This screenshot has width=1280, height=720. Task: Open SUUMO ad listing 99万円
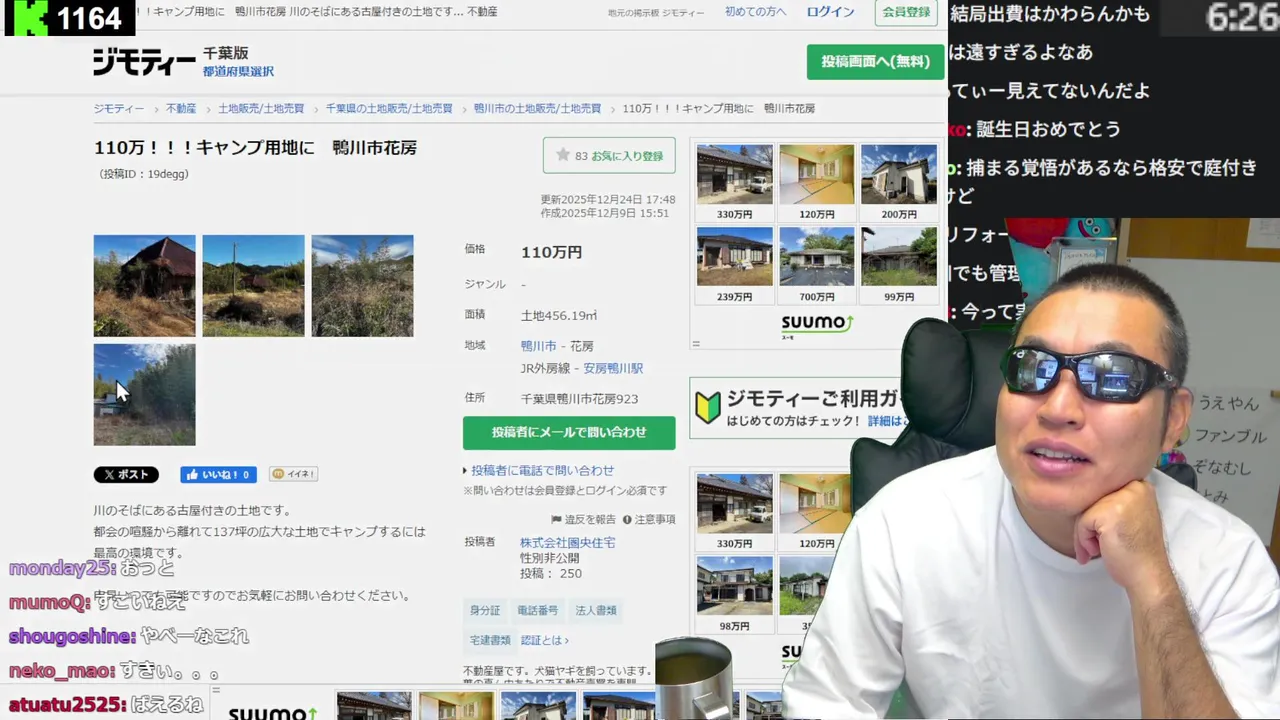pyautogui.click(x=899, y=265)
